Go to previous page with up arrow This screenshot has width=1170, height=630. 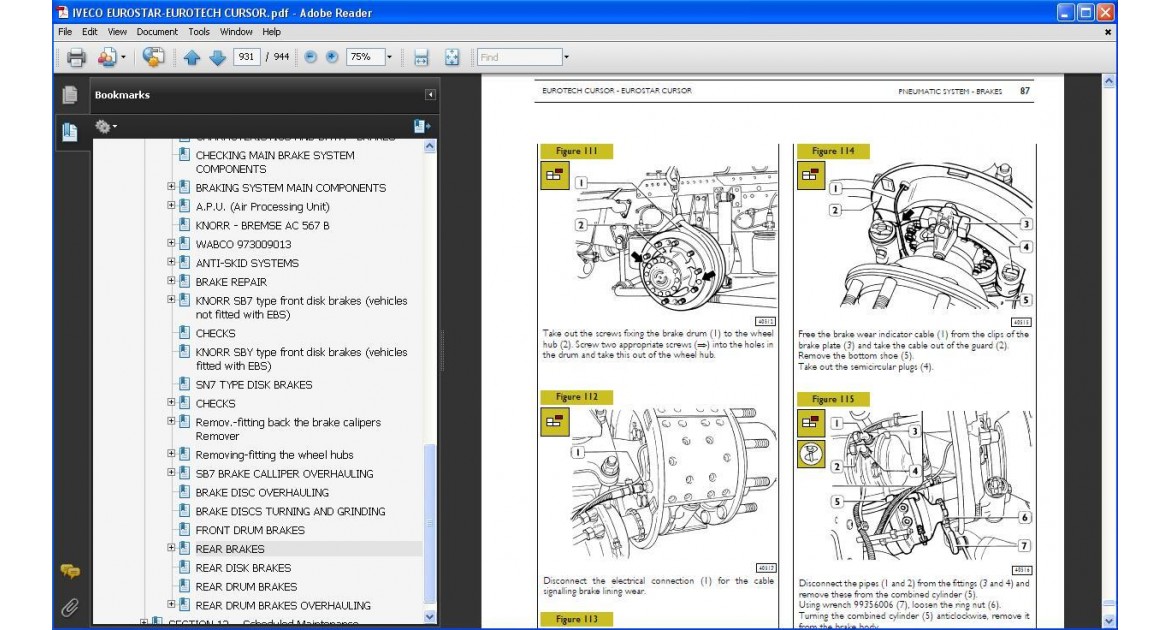coord(192,57)
